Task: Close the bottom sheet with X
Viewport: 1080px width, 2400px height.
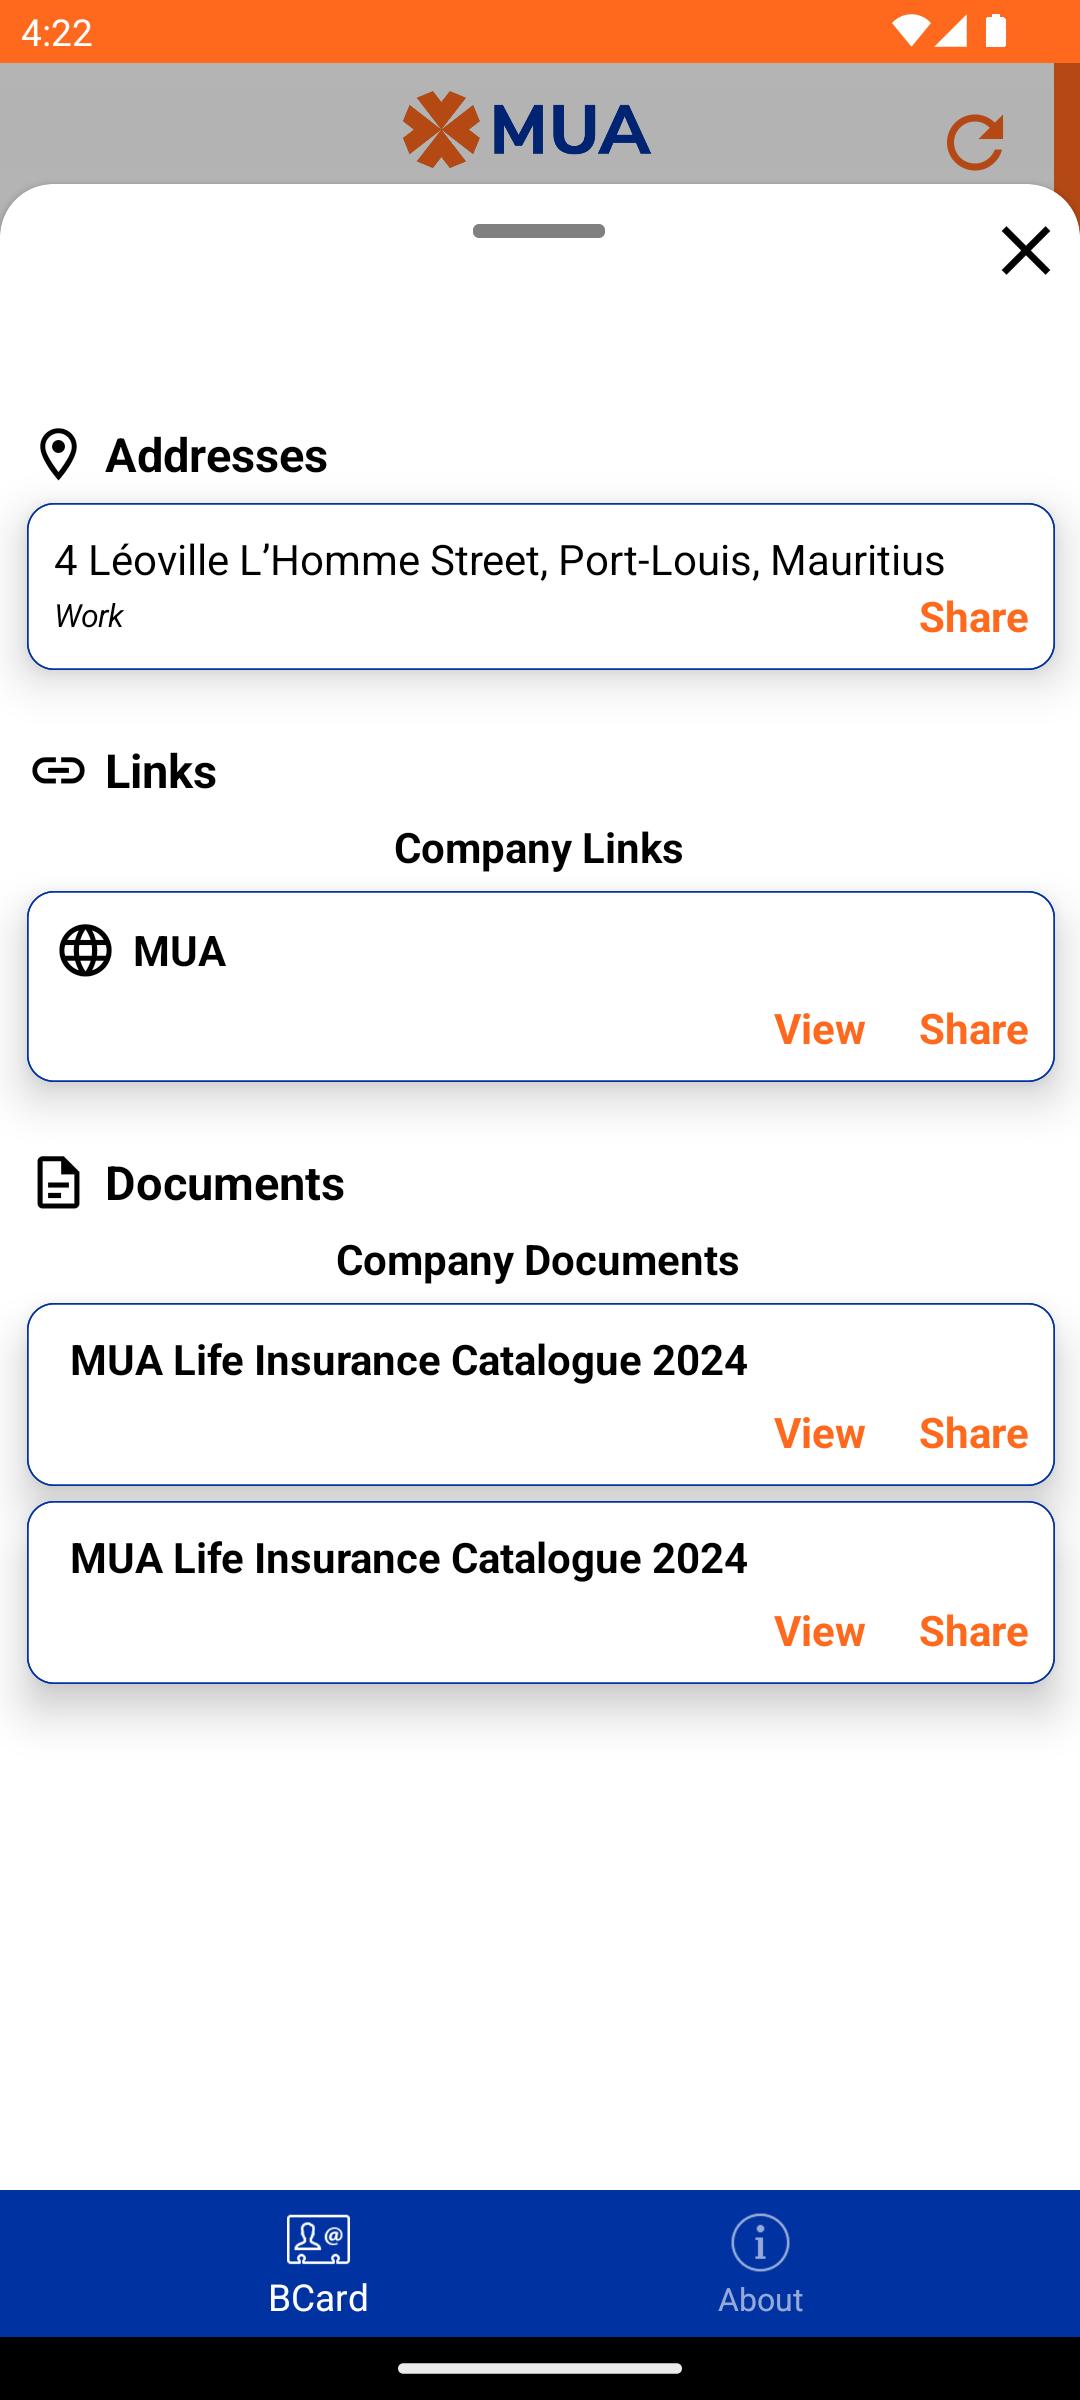Action: click(1026, 250)
